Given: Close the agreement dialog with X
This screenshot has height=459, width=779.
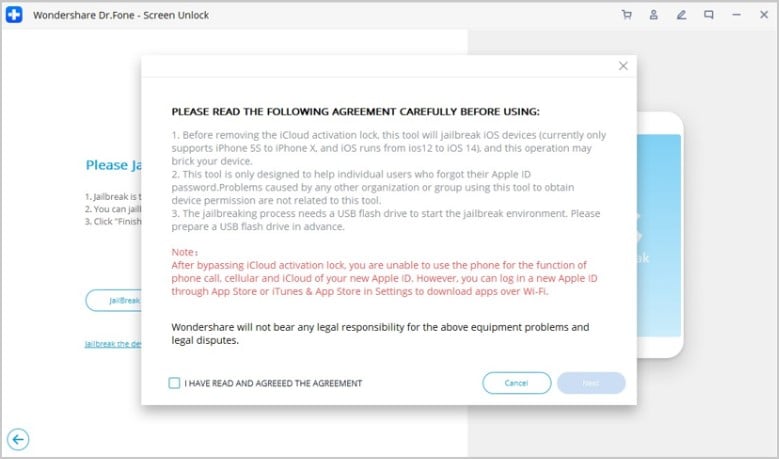Looking at the screenshot, I should tap(623, 66).
